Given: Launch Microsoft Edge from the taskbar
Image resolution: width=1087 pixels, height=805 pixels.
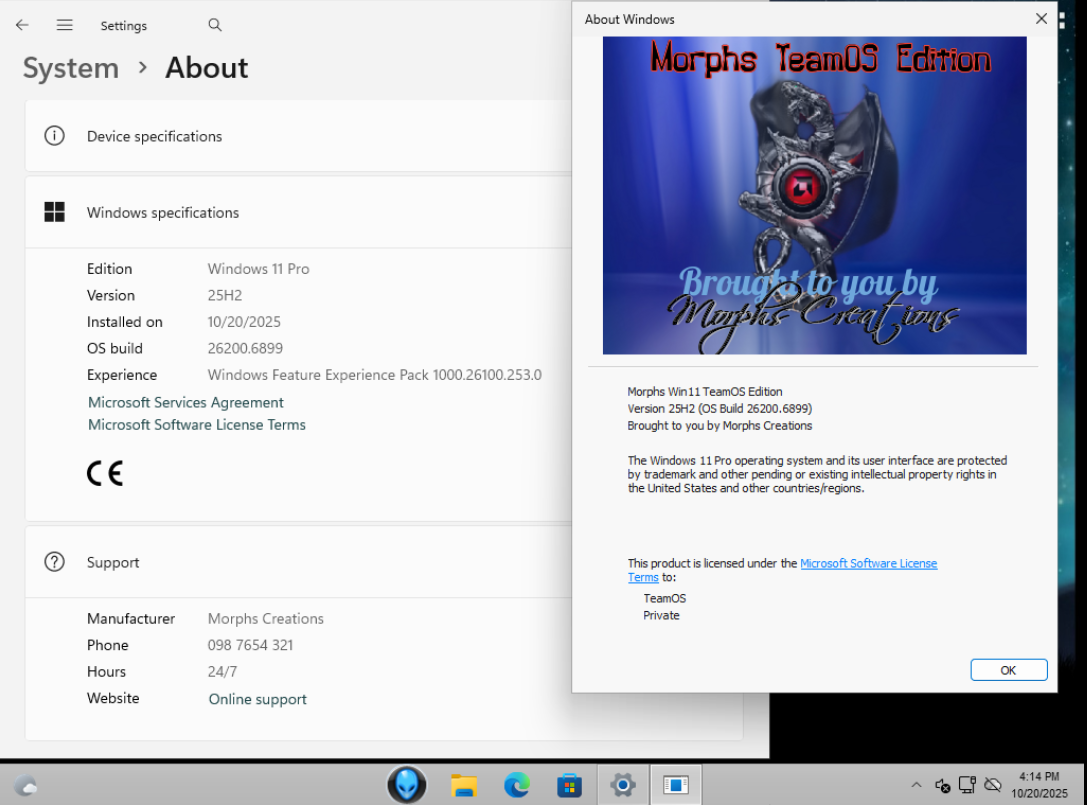Looking at the screenshot, I should tap(517, 786).
